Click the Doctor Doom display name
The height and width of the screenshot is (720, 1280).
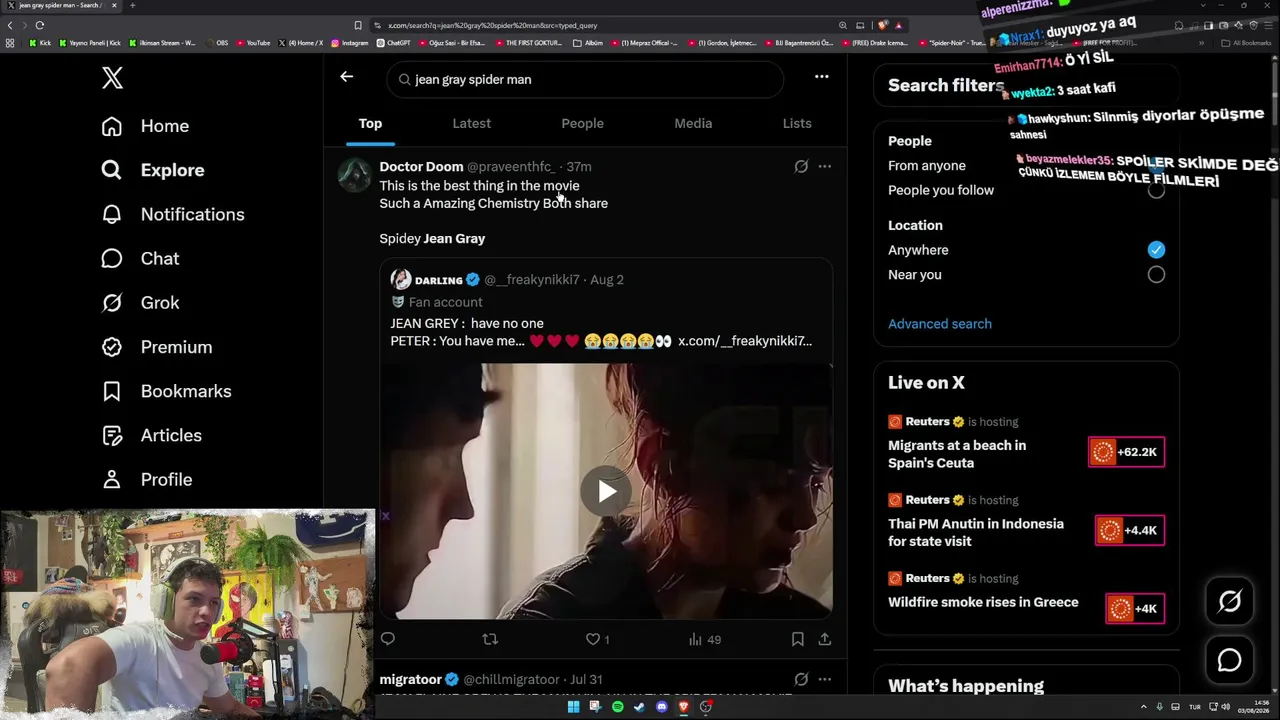[x=421, y=167]
